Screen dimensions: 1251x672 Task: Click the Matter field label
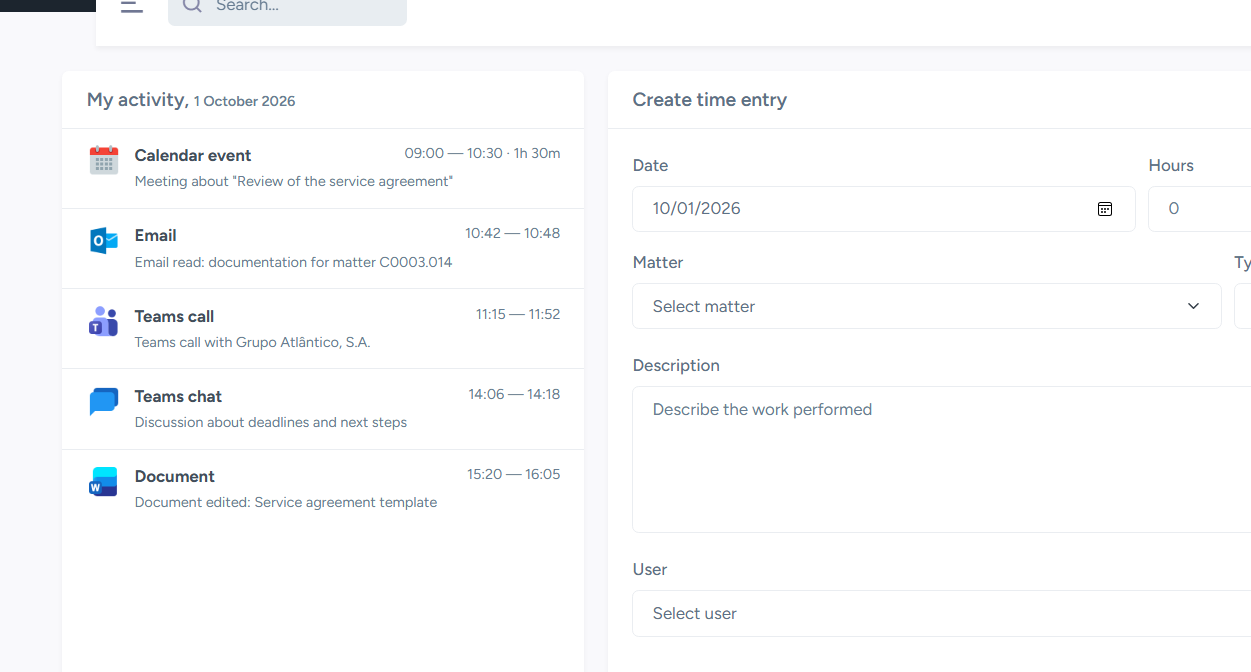(x=658, y=262)
